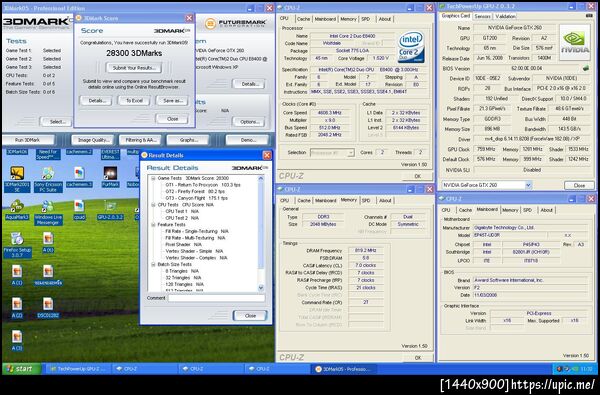Open CPU tab in Memory CPU-Z window
The width and height of the screenshot is (600, 395).
click(x=284, y=200)
